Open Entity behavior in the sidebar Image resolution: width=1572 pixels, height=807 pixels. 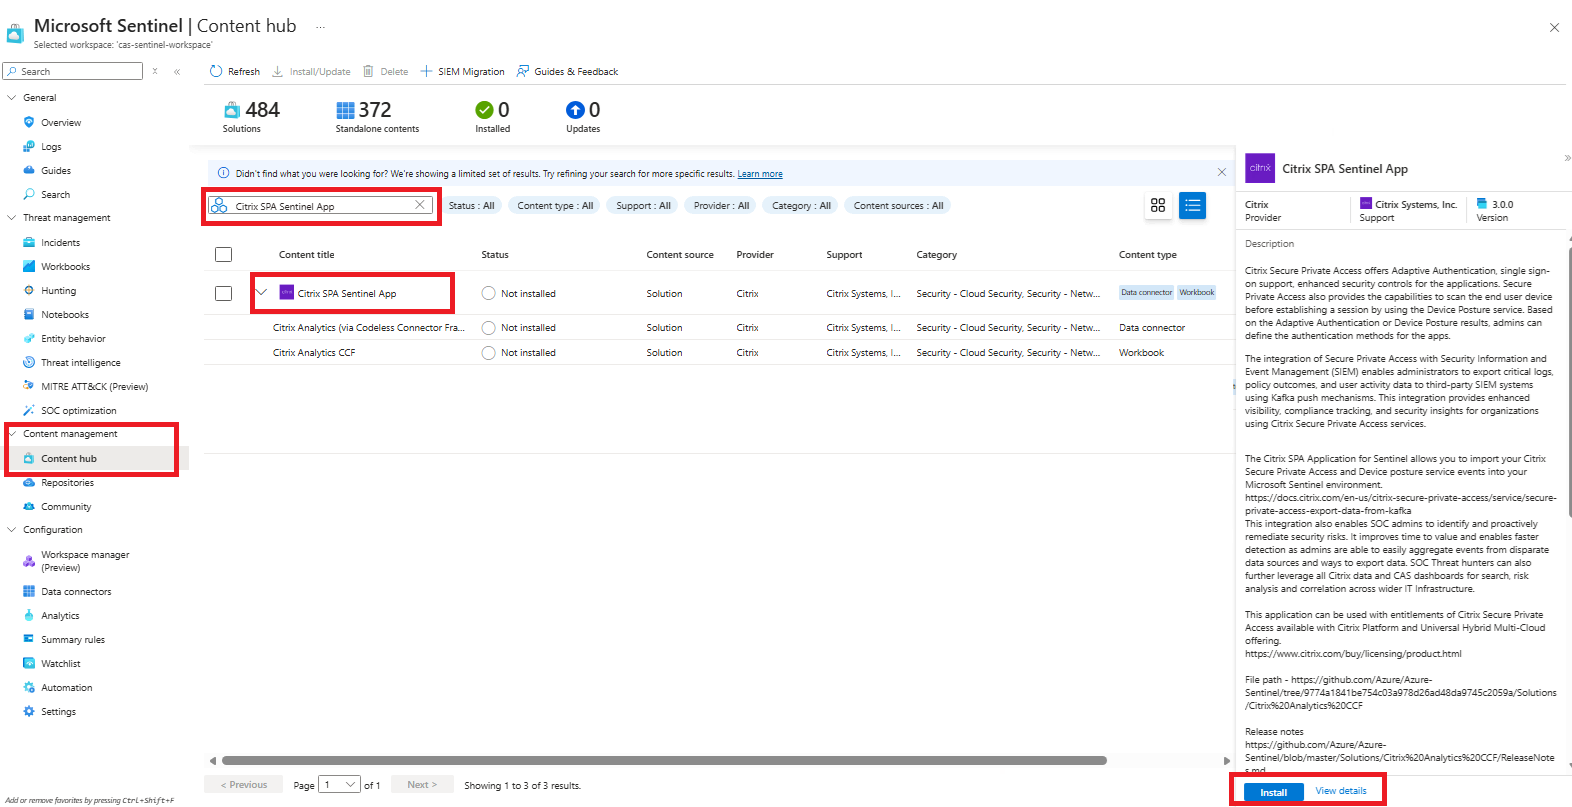(x=73, y=339)
